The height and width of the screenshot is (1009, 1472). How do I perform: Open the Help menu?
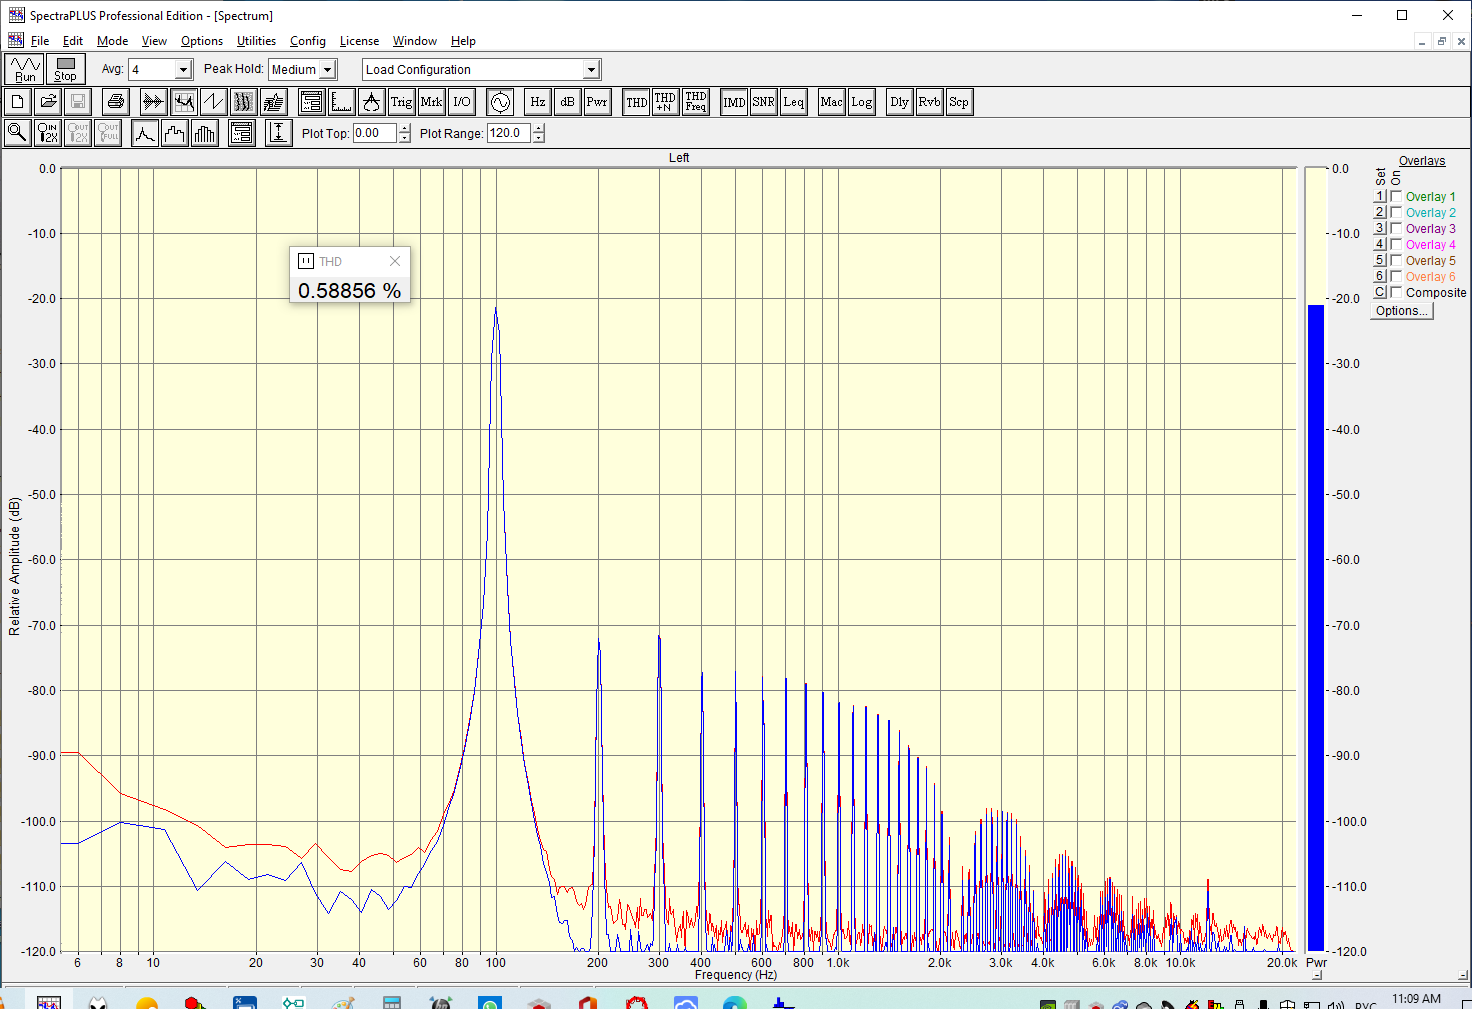(x=463, y=41)
